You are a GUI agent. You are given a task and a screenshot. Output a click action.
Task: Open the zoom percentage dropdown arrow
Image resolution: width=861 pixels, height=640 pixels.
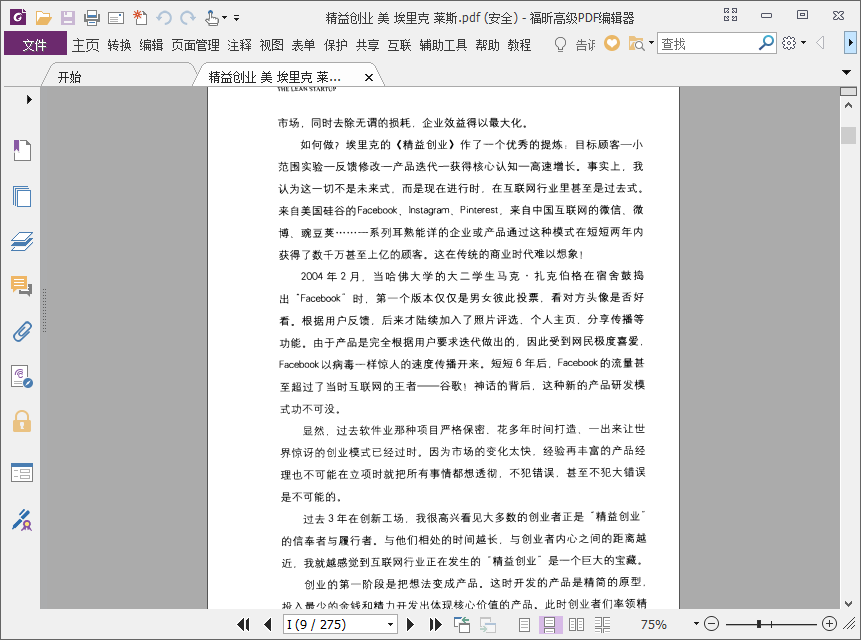(696, 624)
